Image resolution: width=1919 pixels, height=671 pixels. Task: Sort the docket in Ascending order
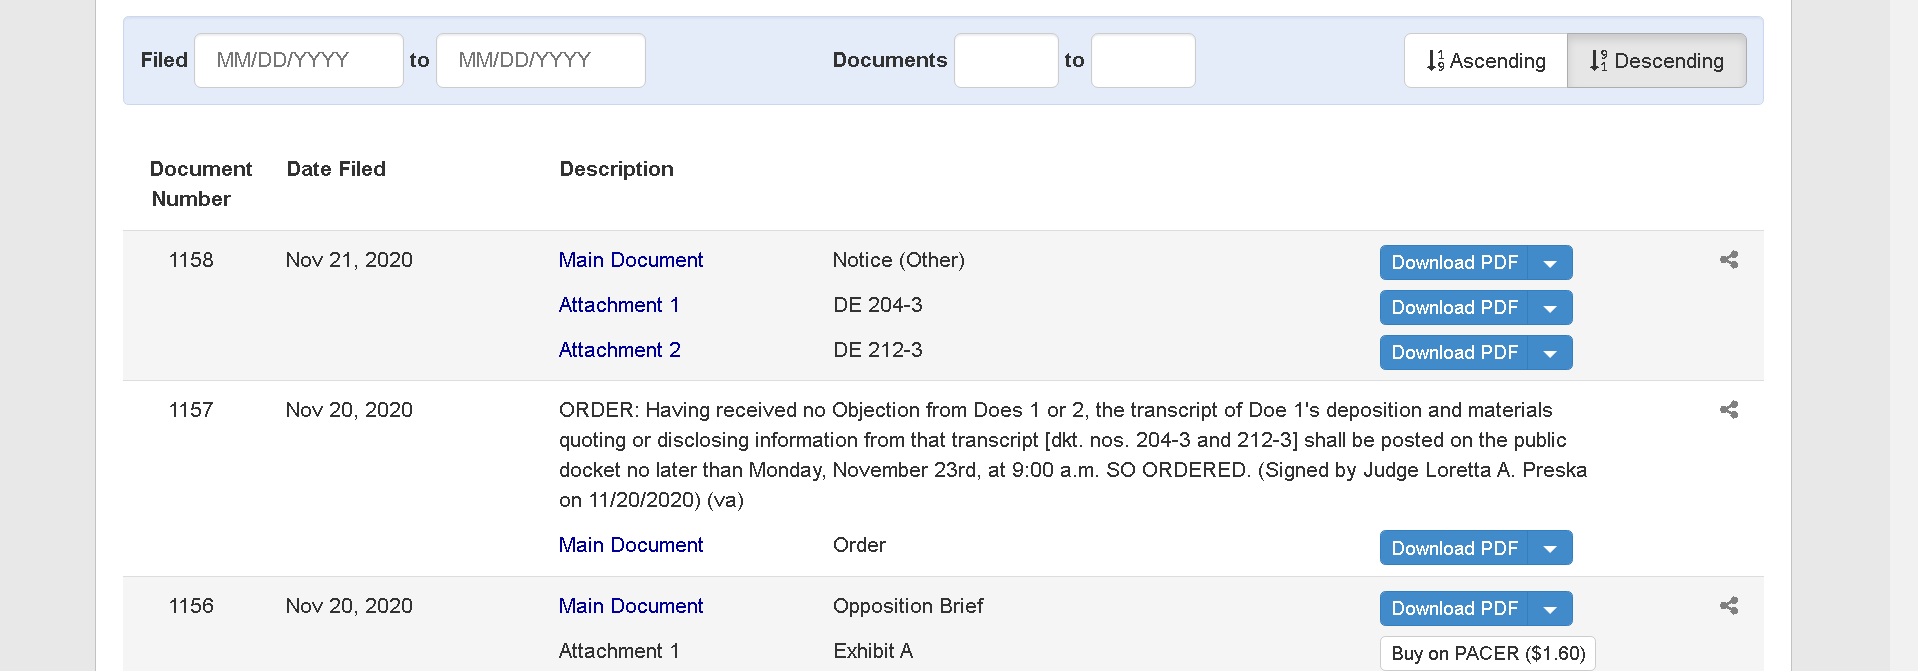pyautogui.click(x=1486, y=61)
